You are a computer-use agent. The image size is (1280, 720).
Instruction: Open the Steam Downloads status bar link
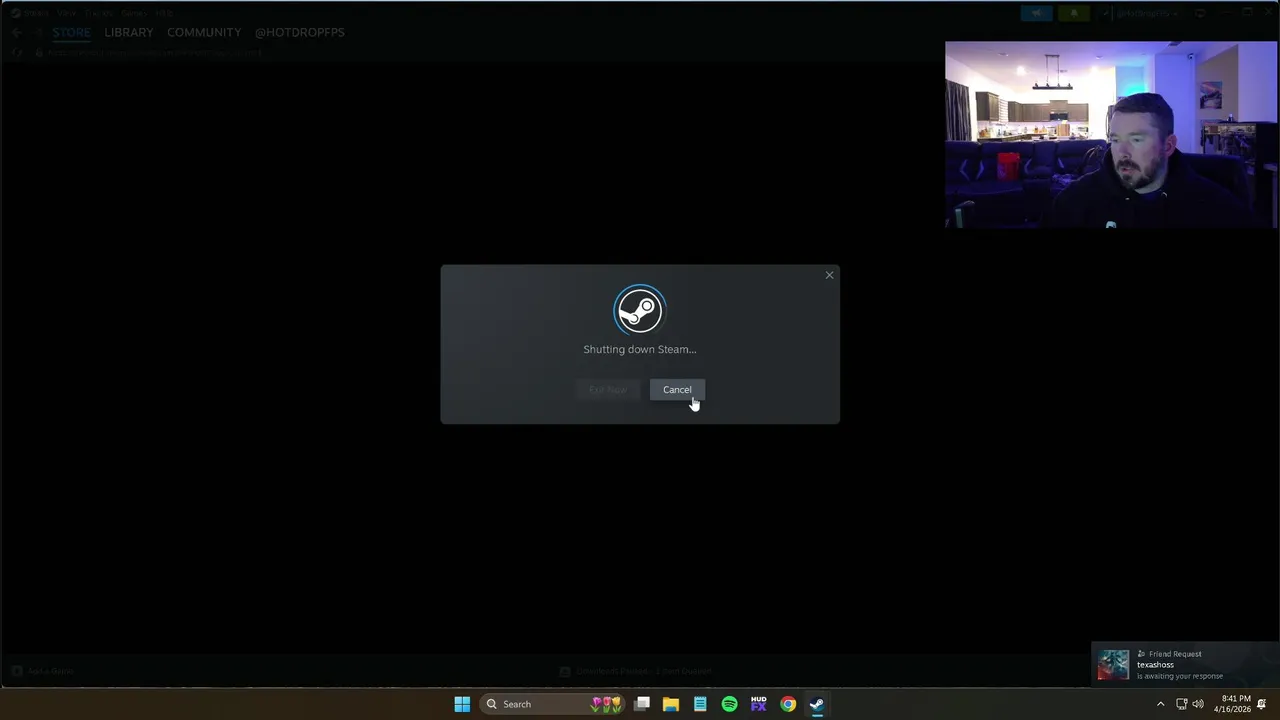coord(636,671)
